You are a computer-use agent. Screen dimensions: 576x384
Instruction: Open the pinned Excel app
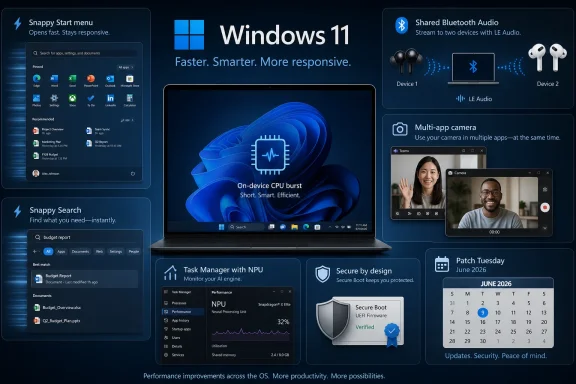72,79
